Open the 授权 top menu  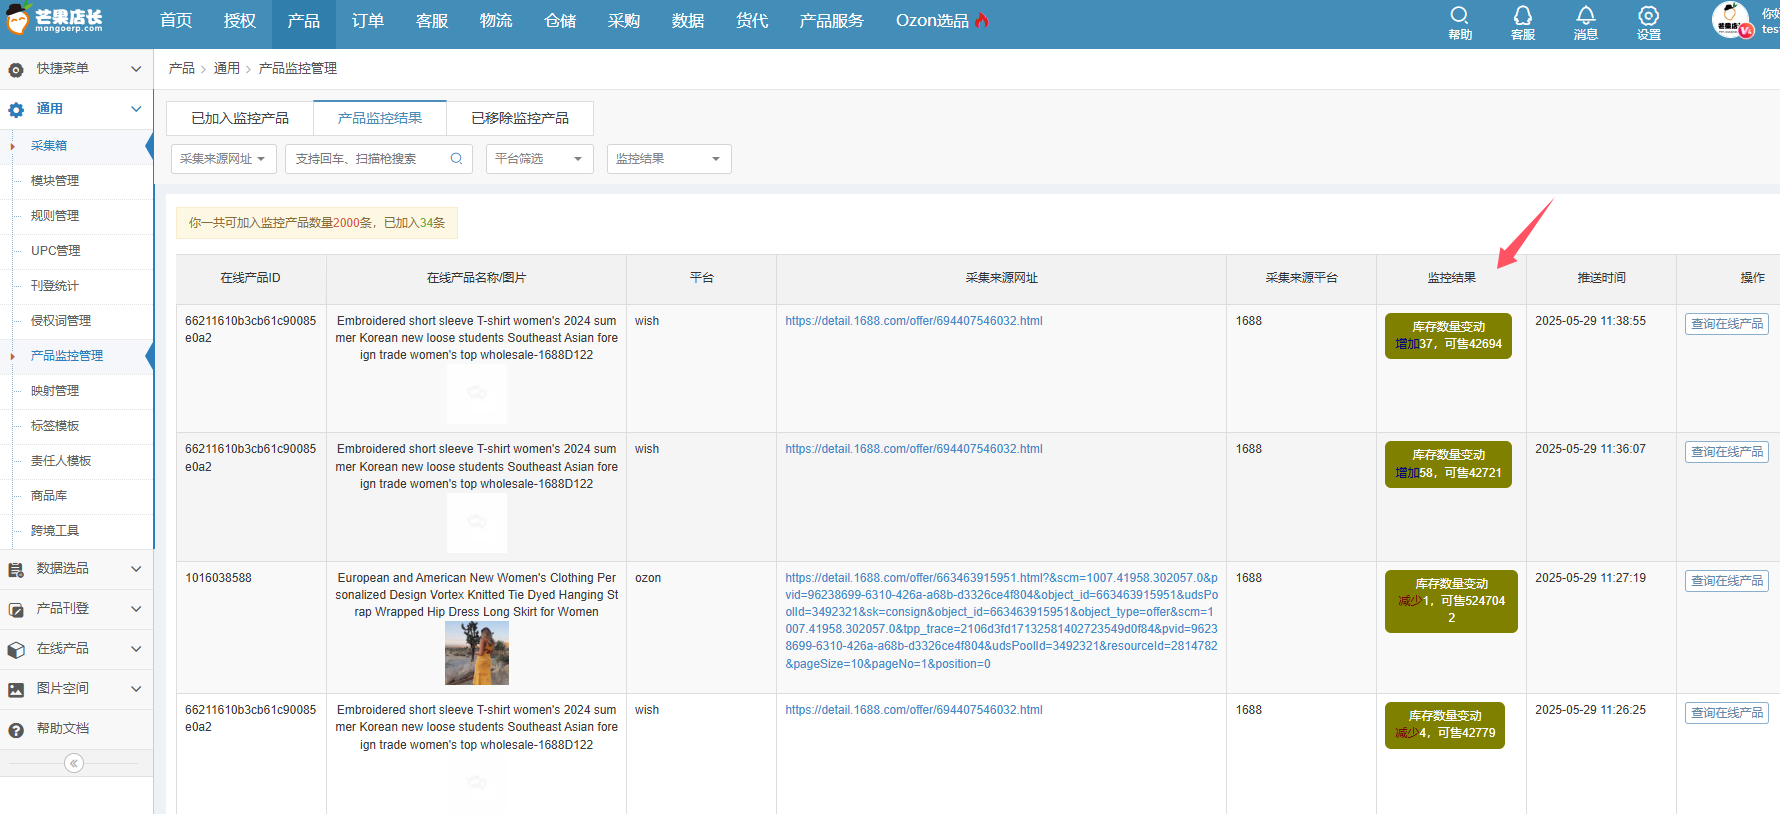[x=240, y=21]
